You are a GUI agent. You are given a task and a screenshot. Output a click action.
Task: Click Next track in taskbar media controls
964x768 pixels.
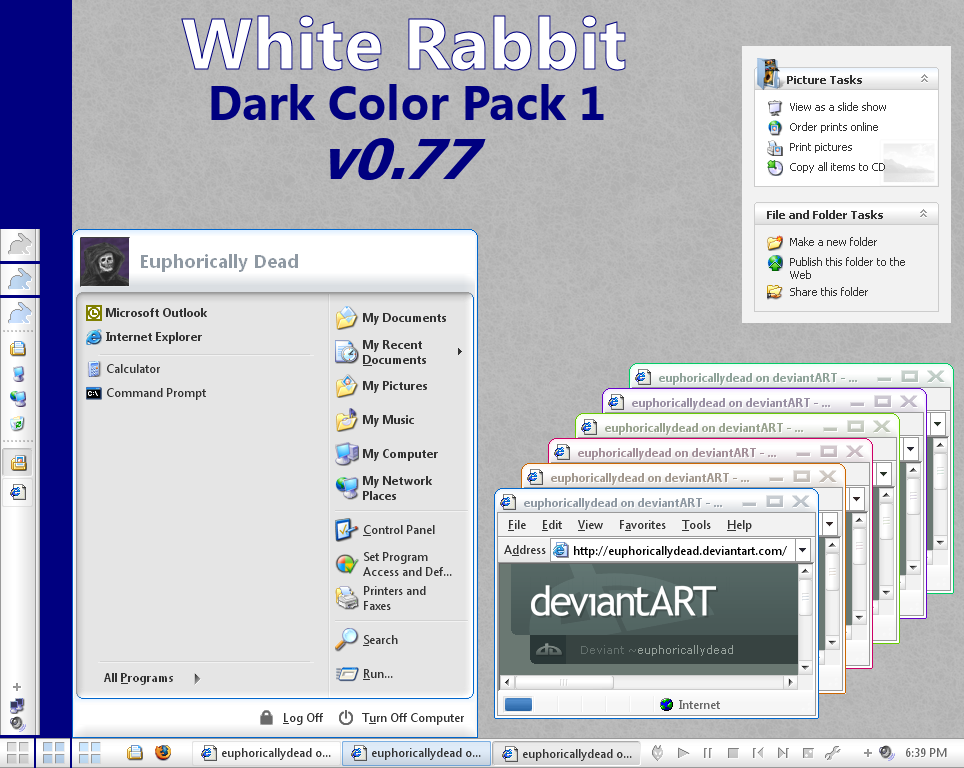coord(783,753)
